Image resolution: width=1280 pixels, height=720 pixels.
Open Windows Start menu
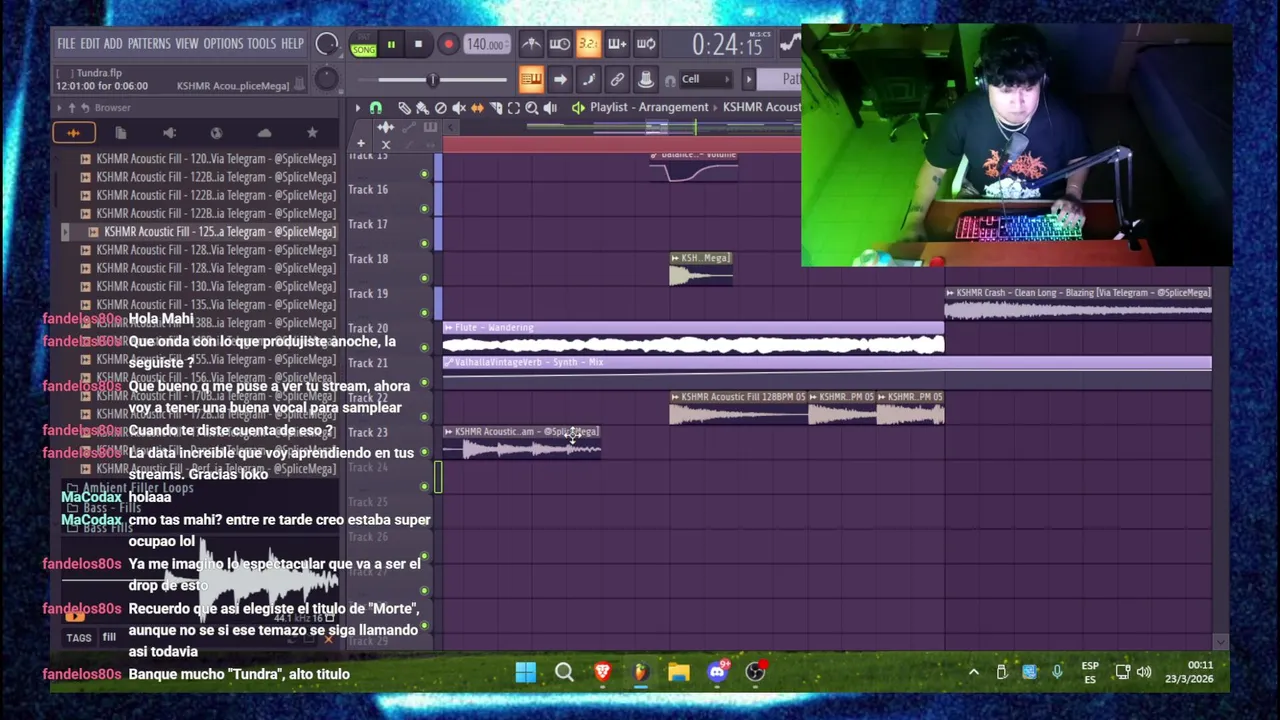525,672
